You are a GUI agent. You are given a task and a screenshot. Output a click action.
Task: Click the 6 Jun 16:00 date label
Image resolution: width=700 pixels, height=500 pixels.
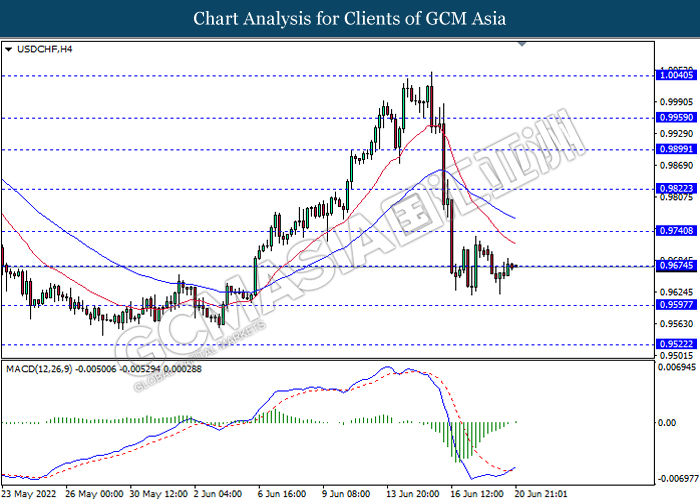point(283,494)
